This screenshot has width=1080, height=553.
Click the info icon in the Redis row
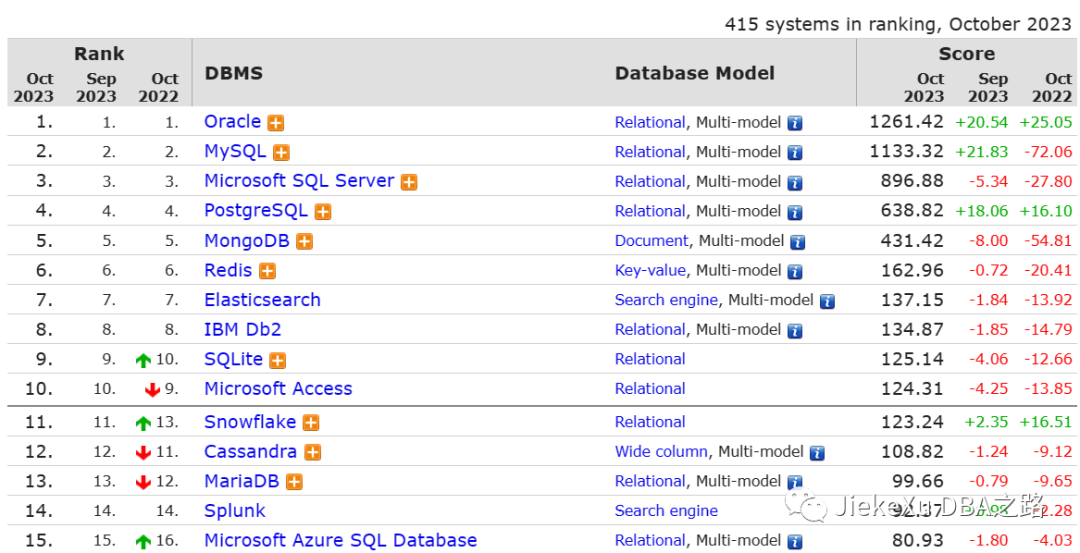point(795,271)
